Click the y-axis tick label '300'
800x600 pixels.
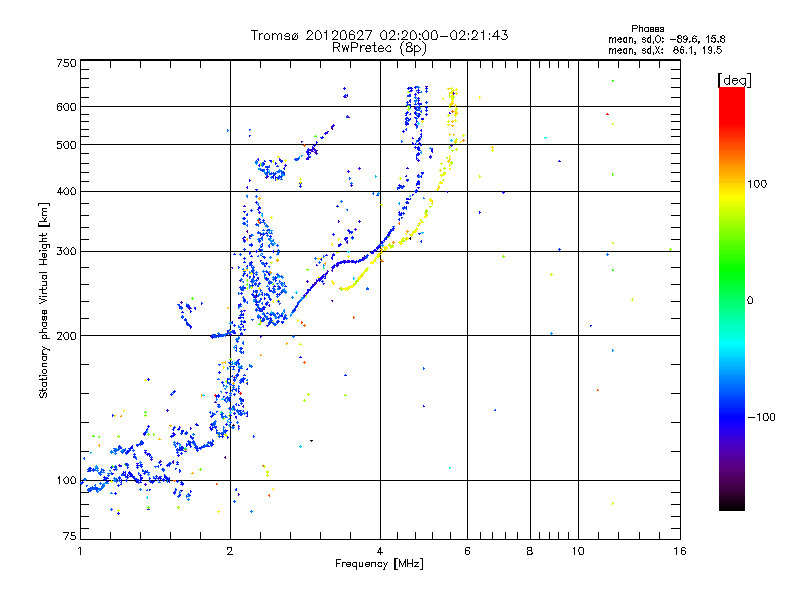coord(67,252)
